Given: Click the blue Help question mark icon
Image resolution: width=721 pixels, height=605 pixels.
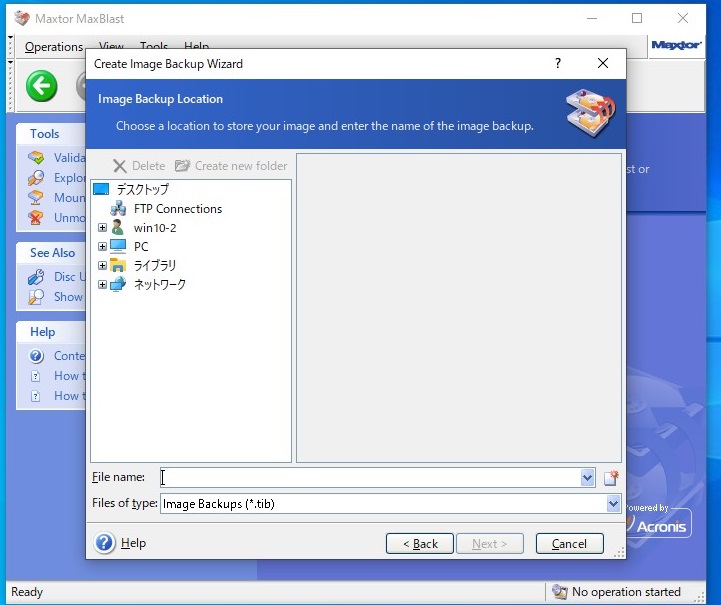Looking at the screenshot, I should click(104, 543).
